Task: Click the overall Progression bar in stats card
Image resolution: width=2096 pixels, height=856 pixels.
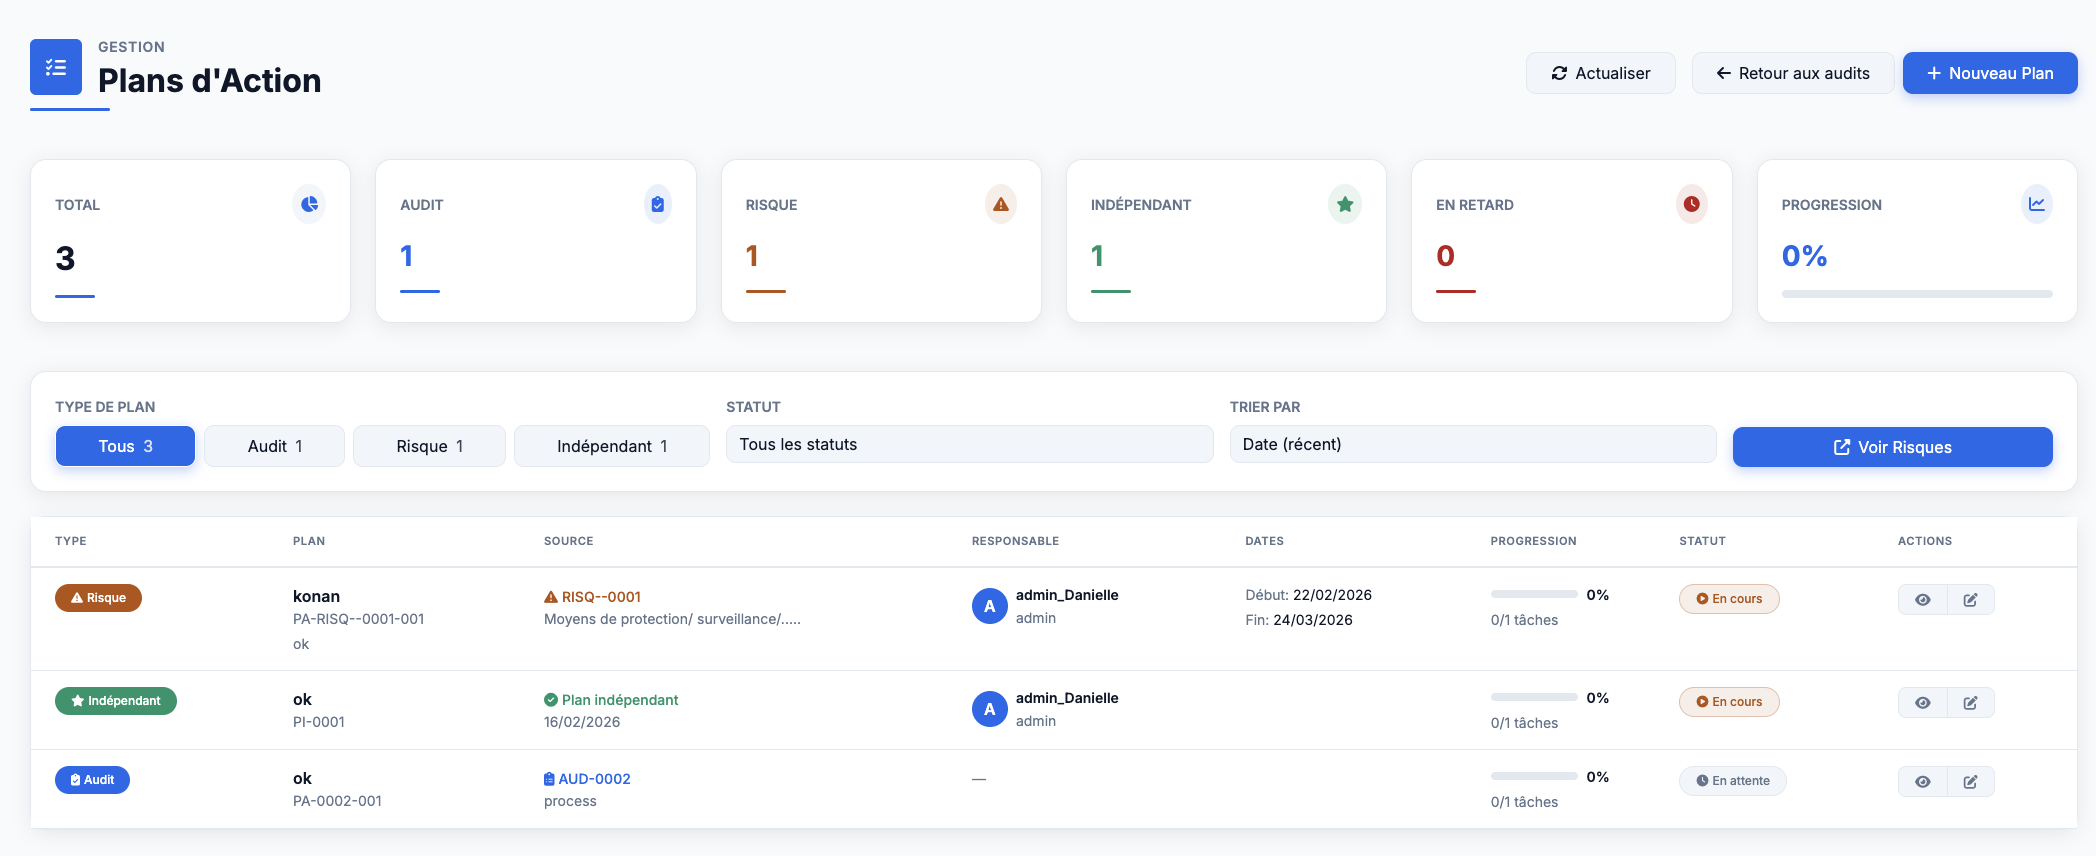Action: (x=1916, y=294)
